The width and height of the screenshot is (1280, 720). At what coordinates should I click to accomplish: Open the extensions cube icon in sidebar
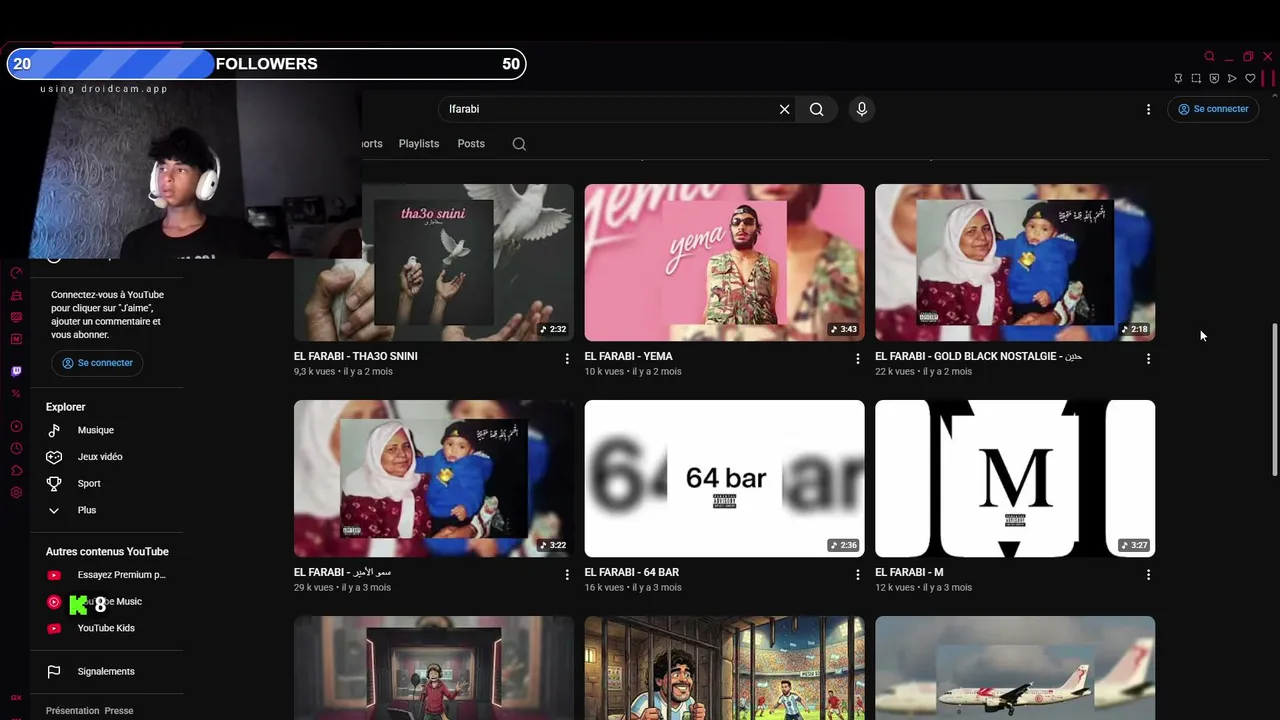click(x=16, y=471)
